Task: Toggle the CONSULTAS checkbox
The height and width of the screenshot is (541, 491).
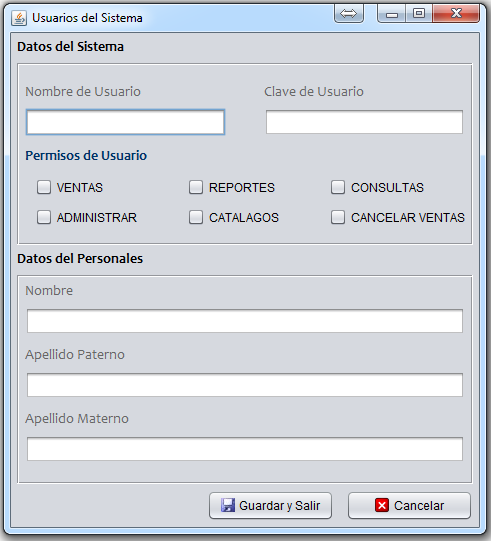Action: [x=338, y=187]
